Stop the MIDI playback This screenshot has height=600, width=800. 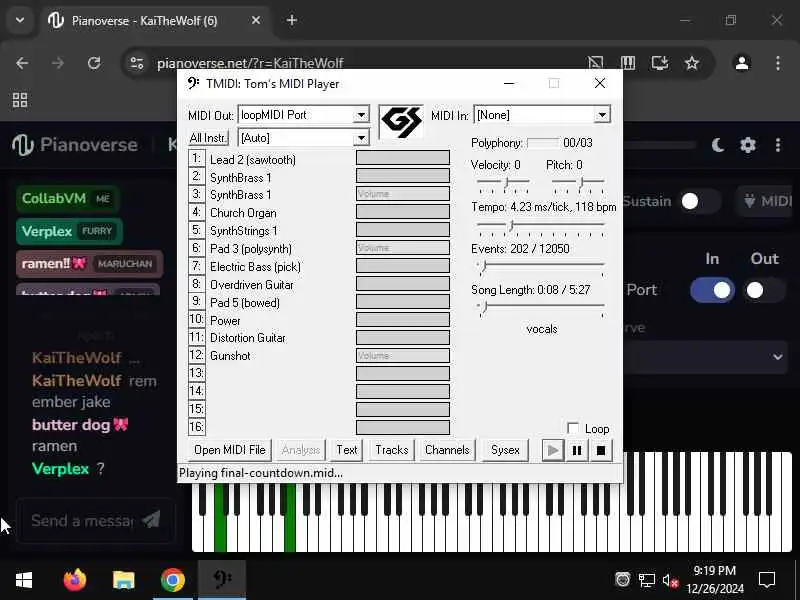click(601, 451)
